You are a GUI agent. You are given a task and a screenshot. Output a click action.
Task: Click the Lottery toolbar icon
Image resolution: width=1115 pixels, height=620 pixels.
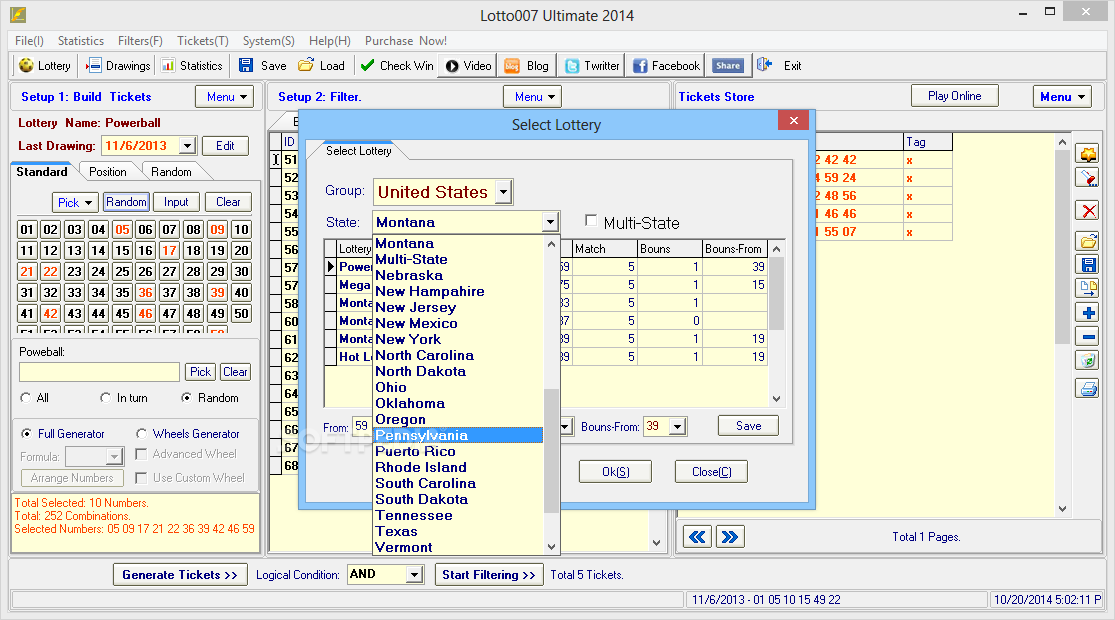(26, 65)
